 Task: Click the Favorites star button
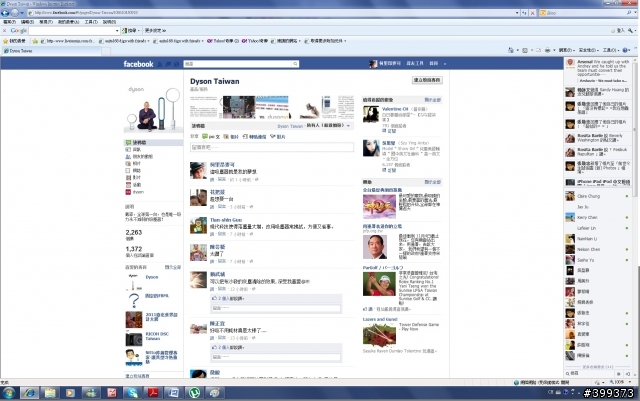(14, 41)
